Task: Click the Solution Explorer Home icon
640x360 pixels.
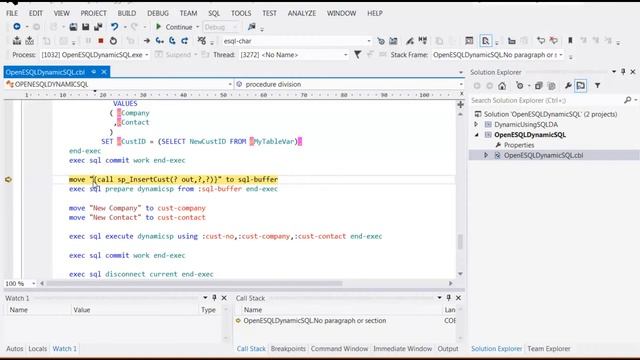Action: [x=502, y=86]
